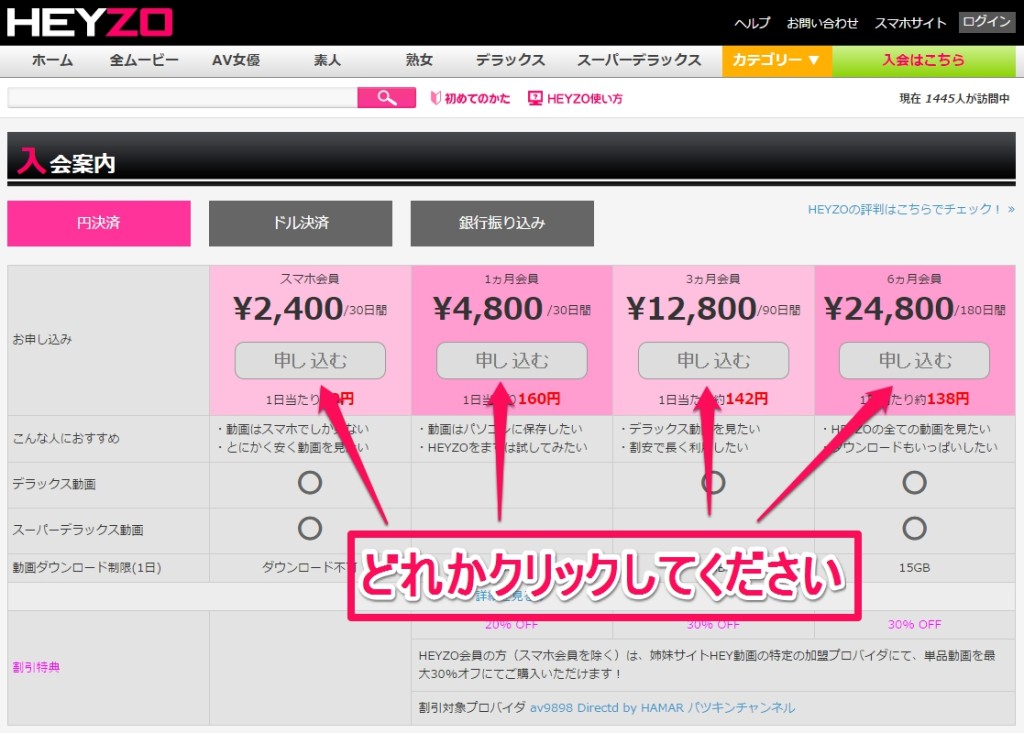Click the 約138円 per-day price text

[x=942, y=399]
